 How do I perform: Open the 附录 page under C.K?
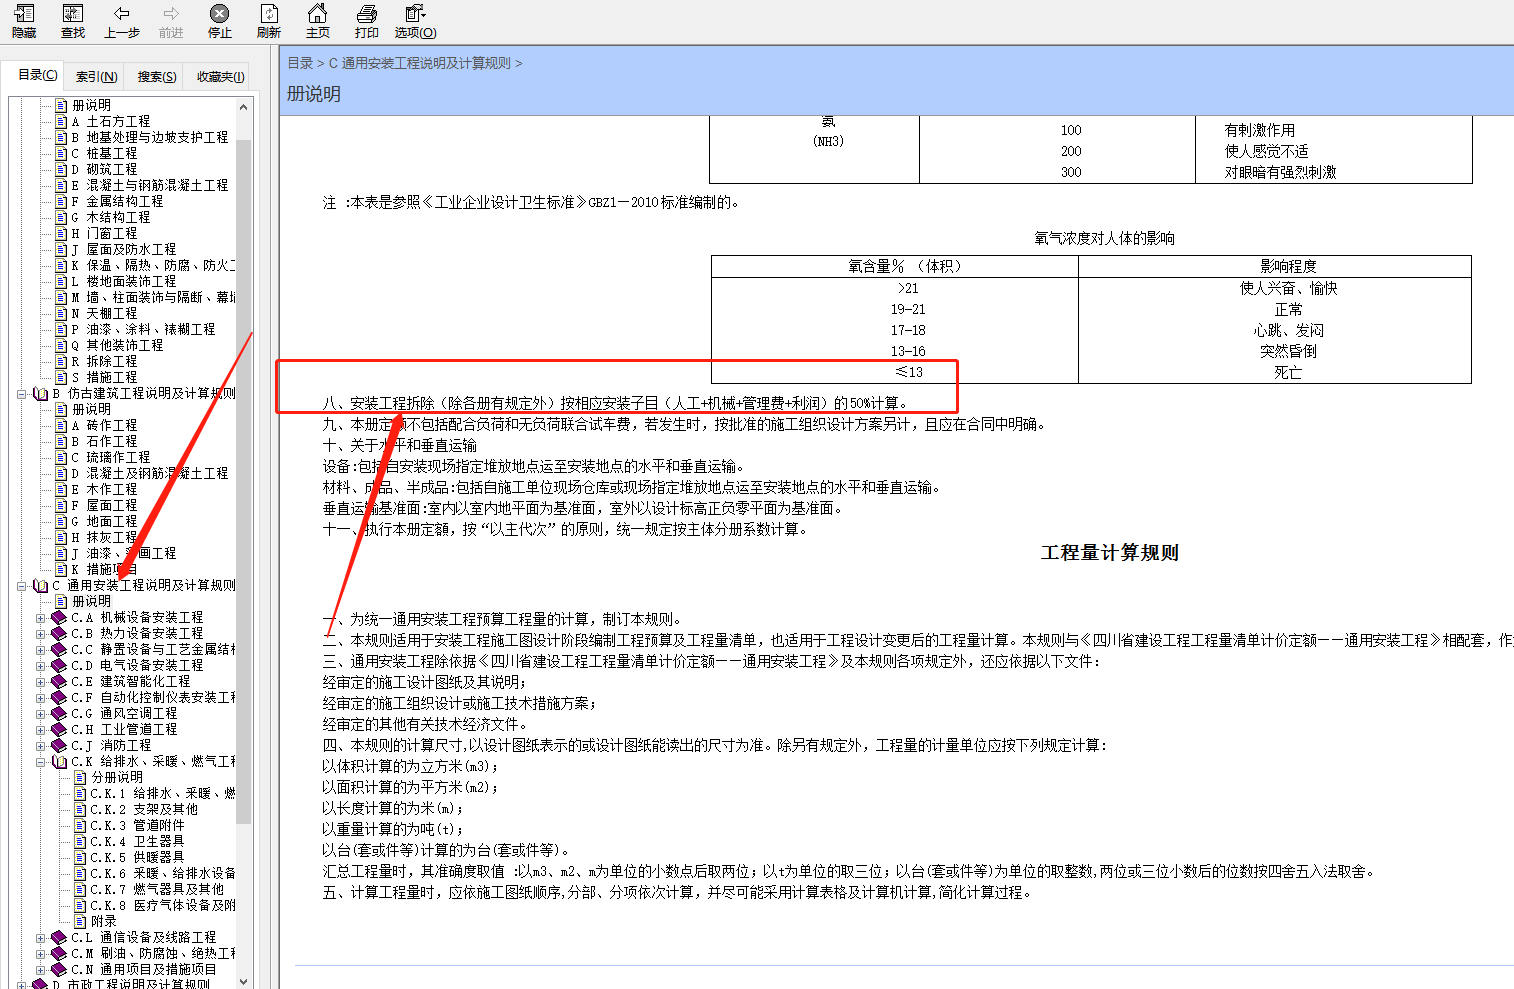coord(103,921)
